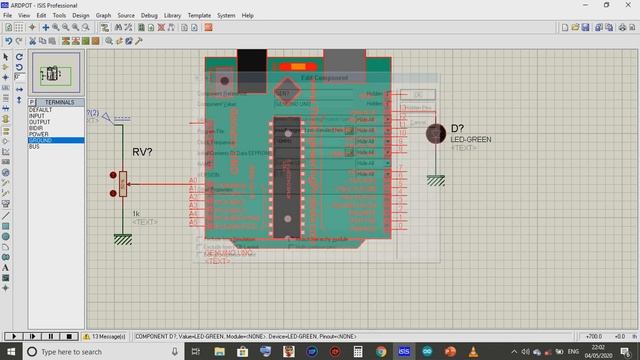Select the Selection Mode arrow tool

[6, 57]
